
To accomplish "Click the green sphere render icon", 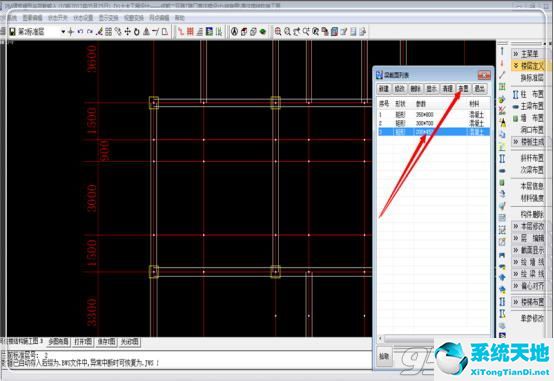I will (263, 32).
